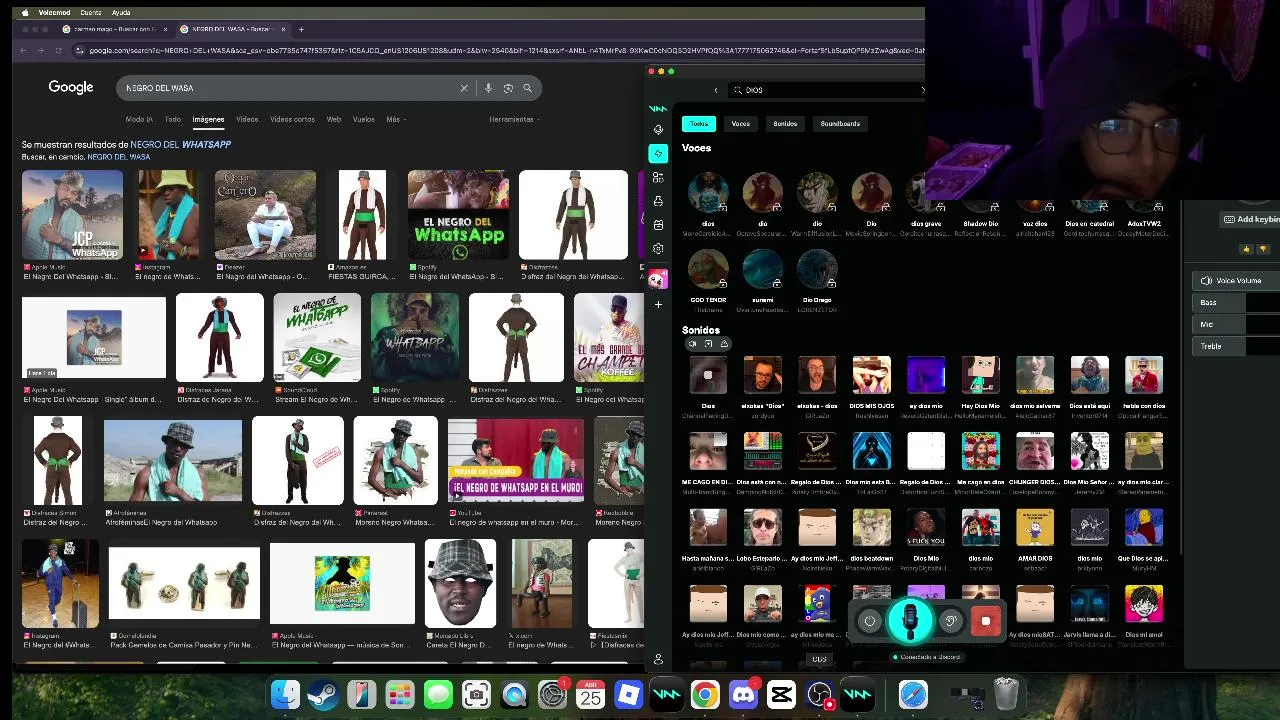Click Chrome back arrow in toolbar
This screenshot has width=1280, height=720.
pos(25,50)
